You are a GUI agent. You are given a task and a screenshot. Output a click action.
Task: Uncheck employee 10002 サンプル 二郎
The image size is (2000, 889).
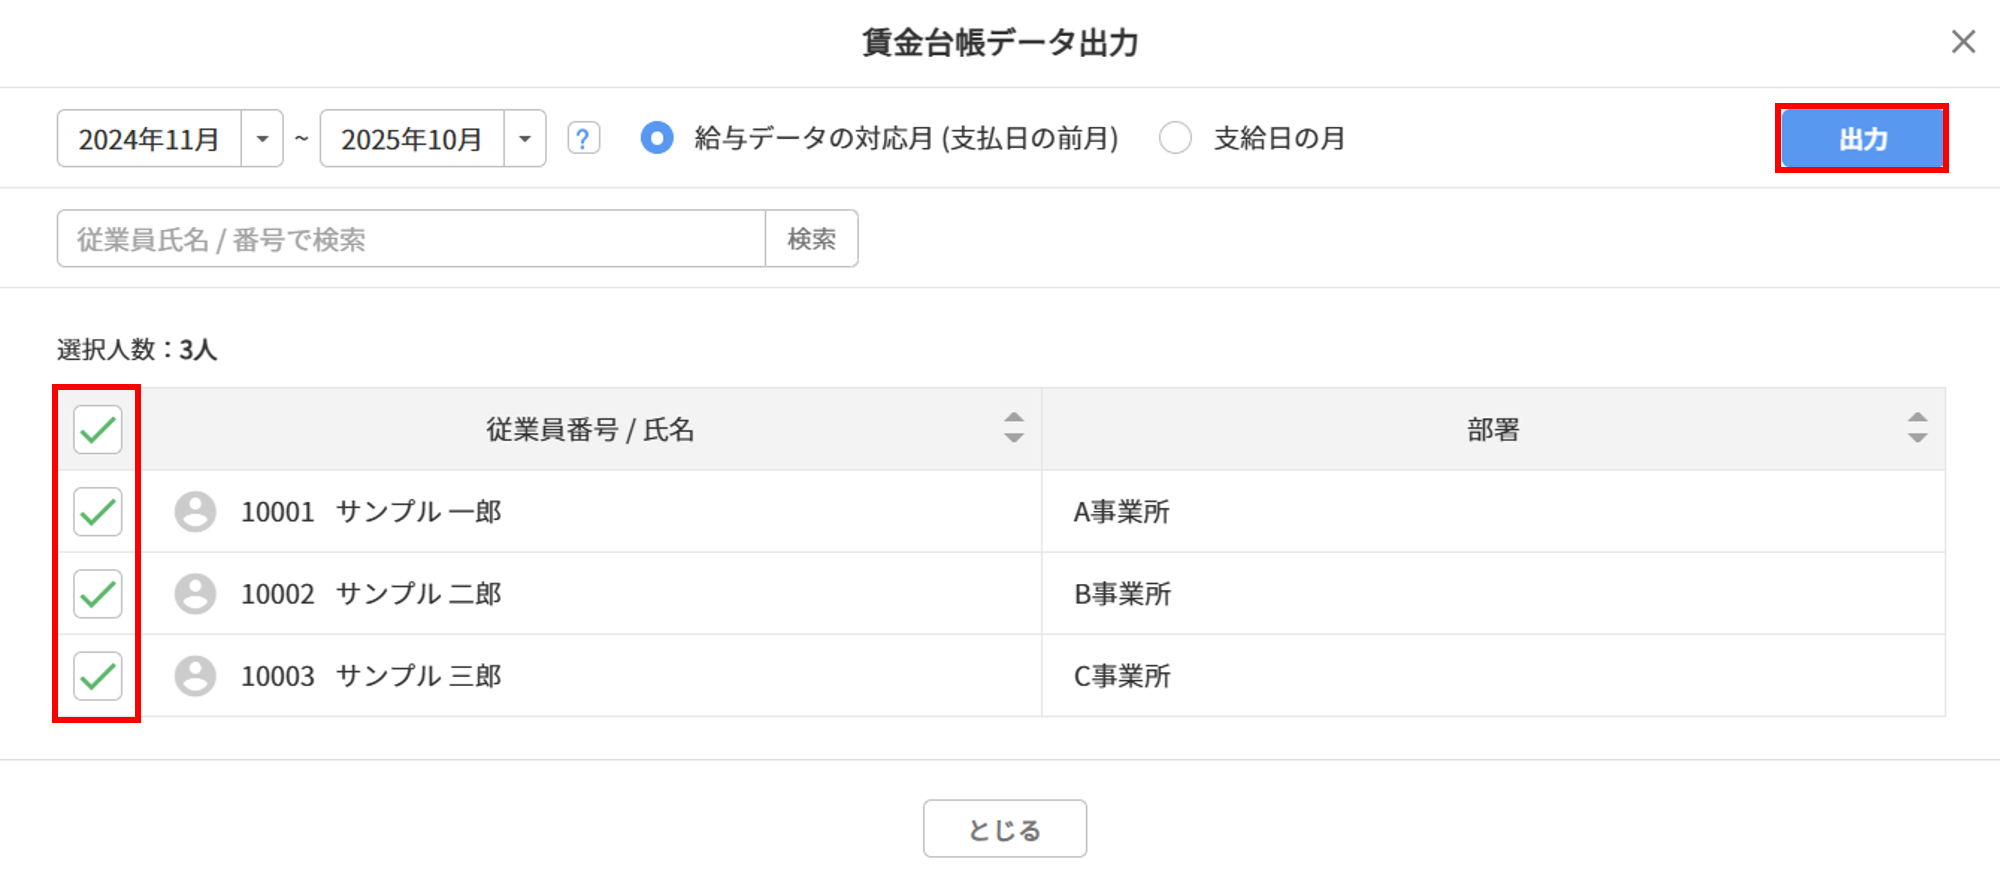pos(98,594)
